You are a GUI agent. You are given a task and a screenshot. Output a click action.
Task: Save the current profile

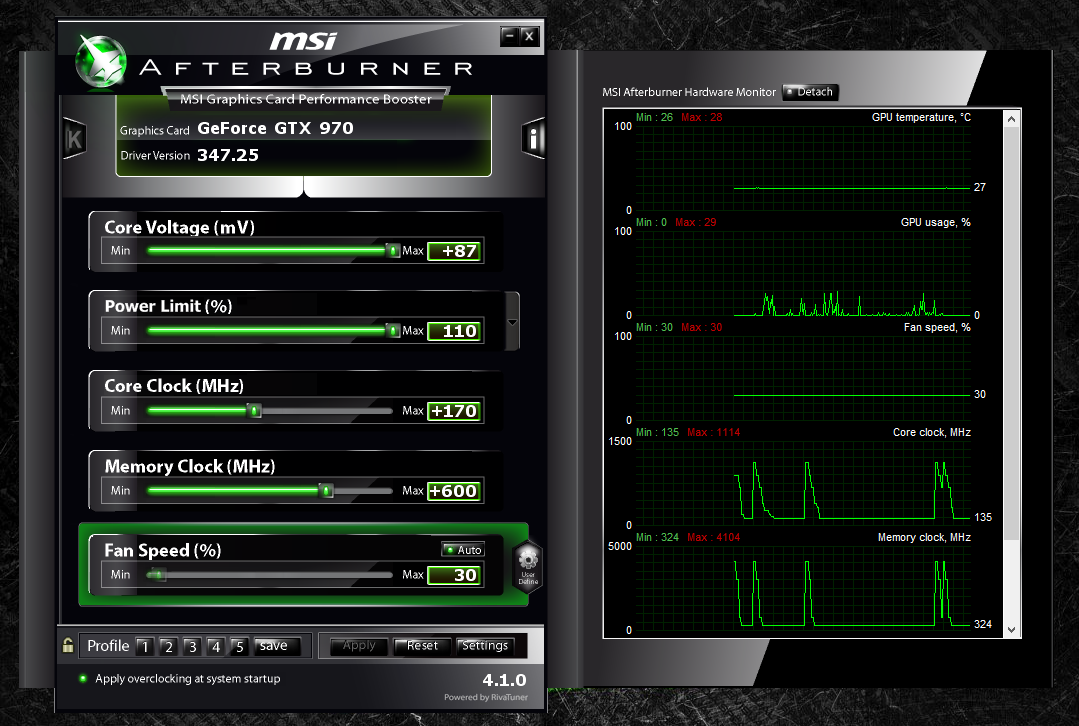tap(277, 646)
